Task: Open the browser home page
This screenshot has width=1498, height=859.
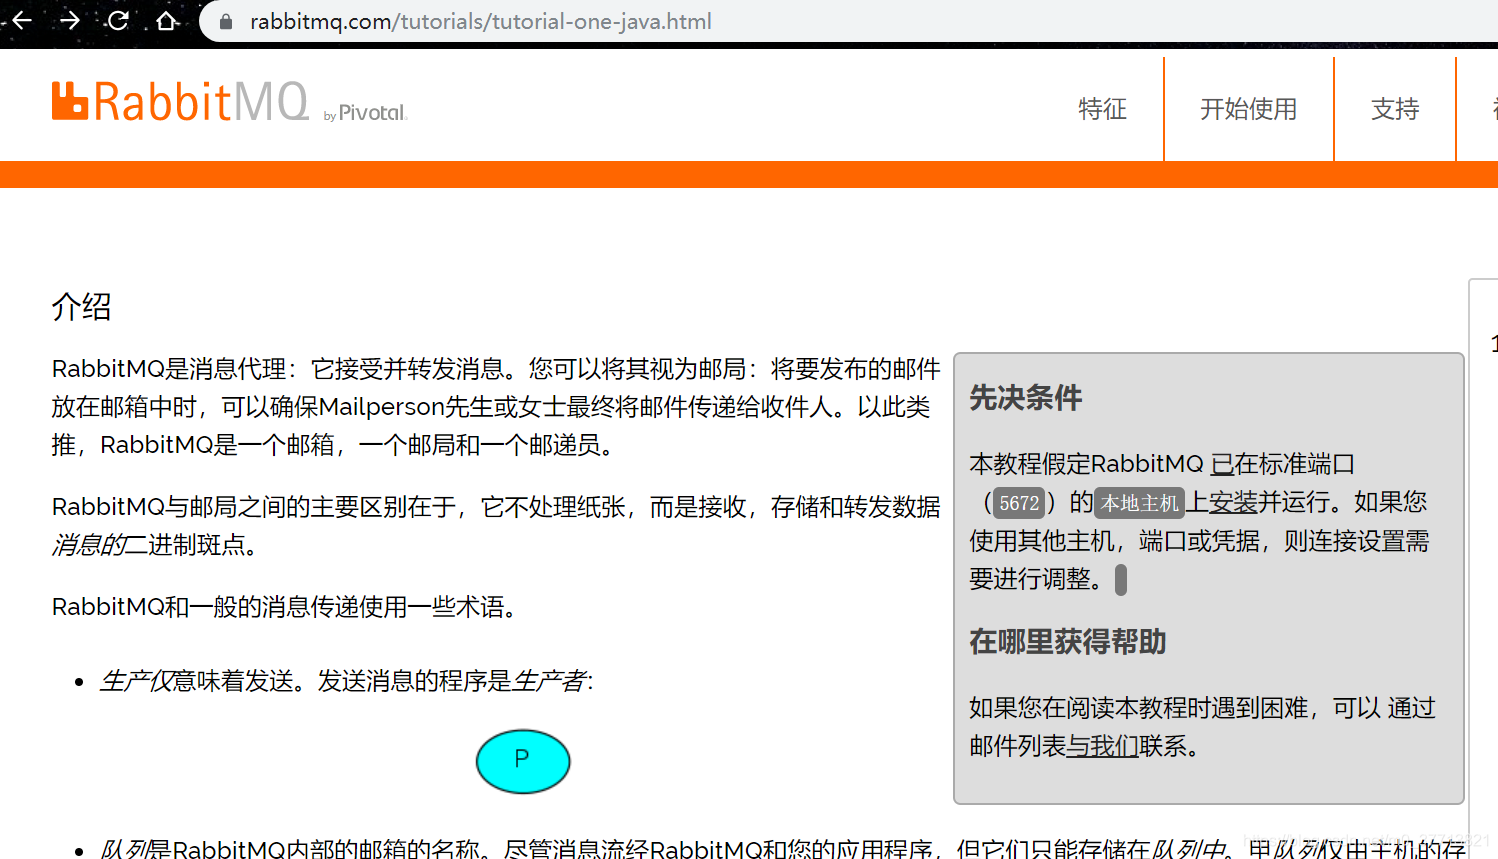Action: [165, 18]
